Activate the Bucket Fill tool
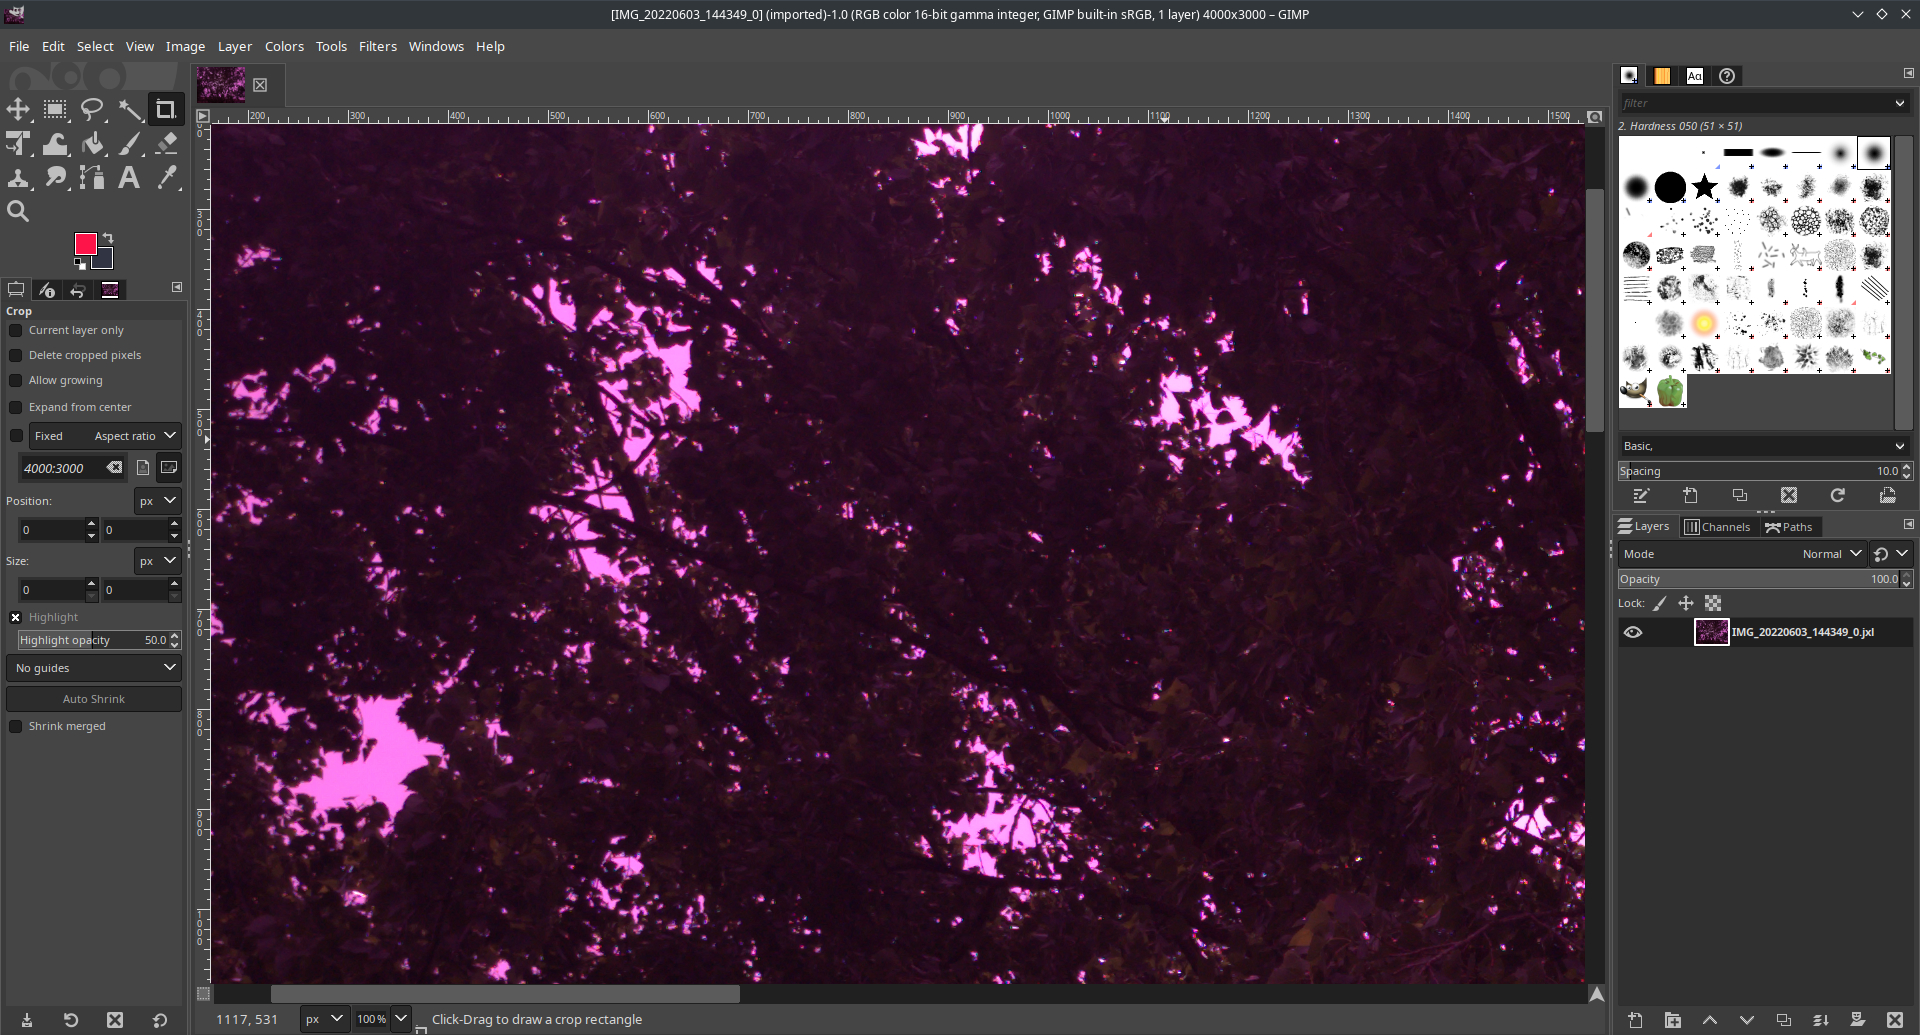The width and height of the screenshot is (1920, 1035). pos(93,143)
